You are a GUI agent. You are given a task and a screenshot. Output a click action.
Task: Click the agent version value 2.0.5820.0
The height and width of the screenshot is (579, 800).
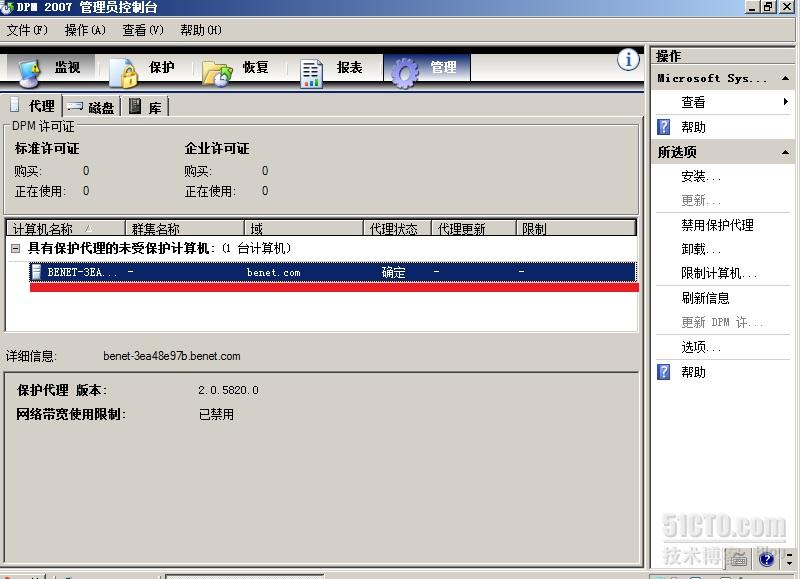(228, 390)
